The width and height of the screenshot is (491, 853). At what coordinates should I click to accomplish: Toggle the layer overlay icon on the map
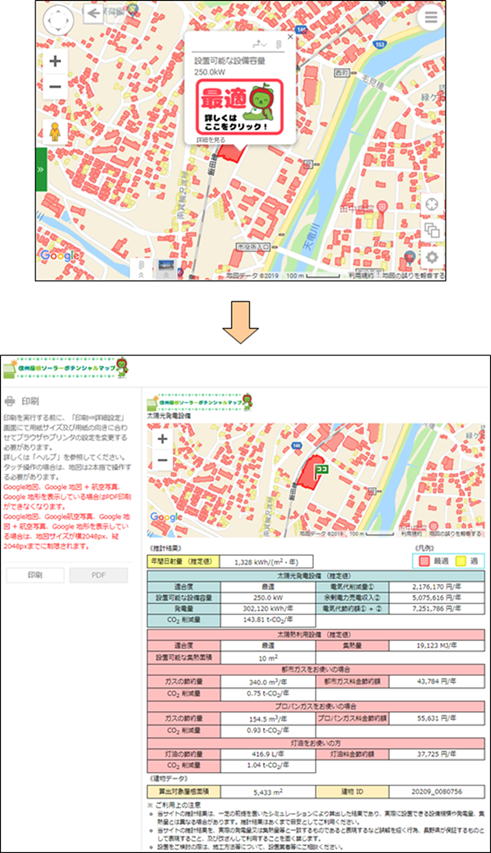pyautogui.click(x=432, y=230)
